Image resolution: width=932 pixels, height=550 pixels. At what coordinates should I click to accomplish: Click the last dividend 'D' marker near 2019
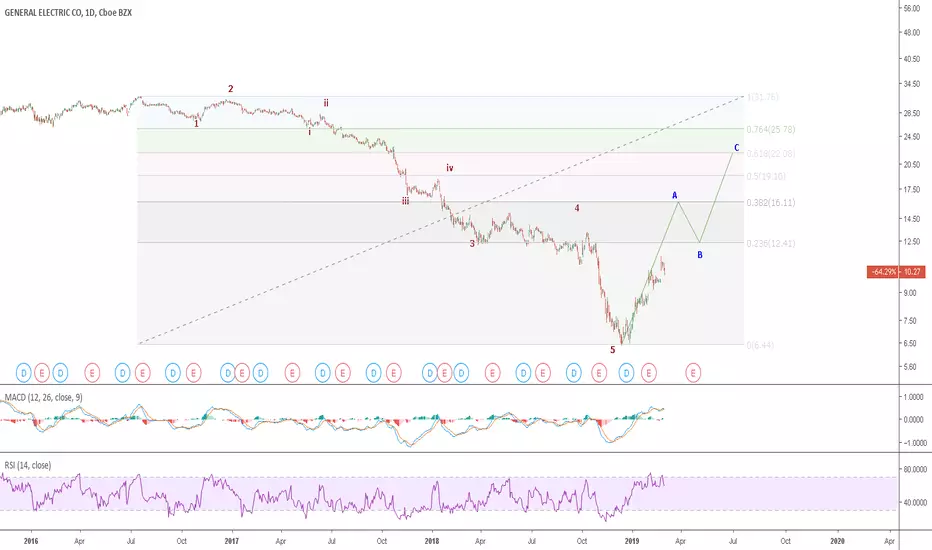[x=626, y=373]
